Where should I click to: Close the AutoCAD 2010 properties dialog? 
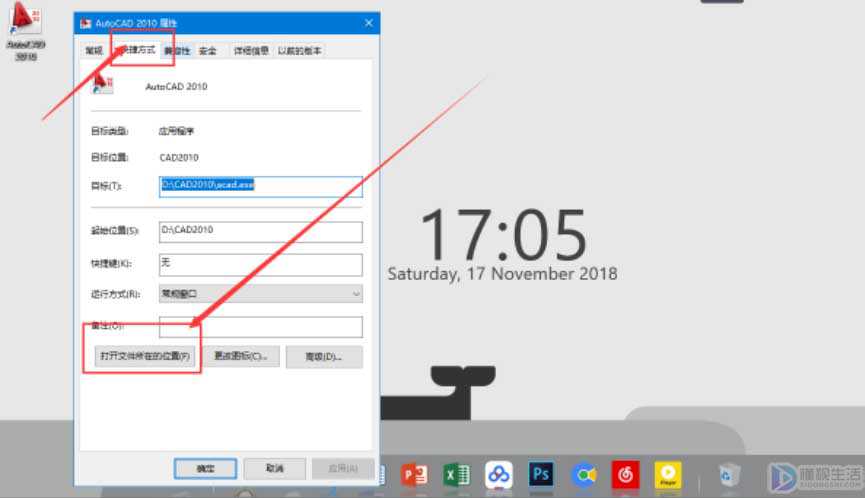point(369,23)
